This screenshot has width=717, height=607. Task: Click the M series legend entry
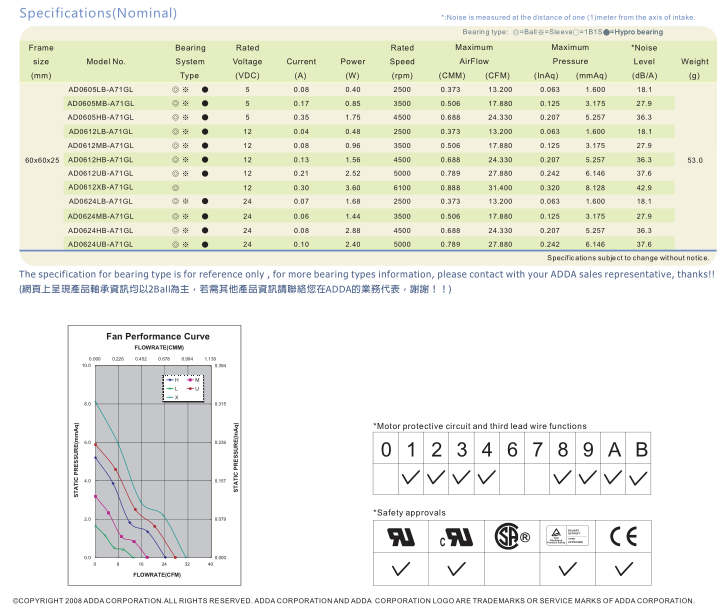193,380
